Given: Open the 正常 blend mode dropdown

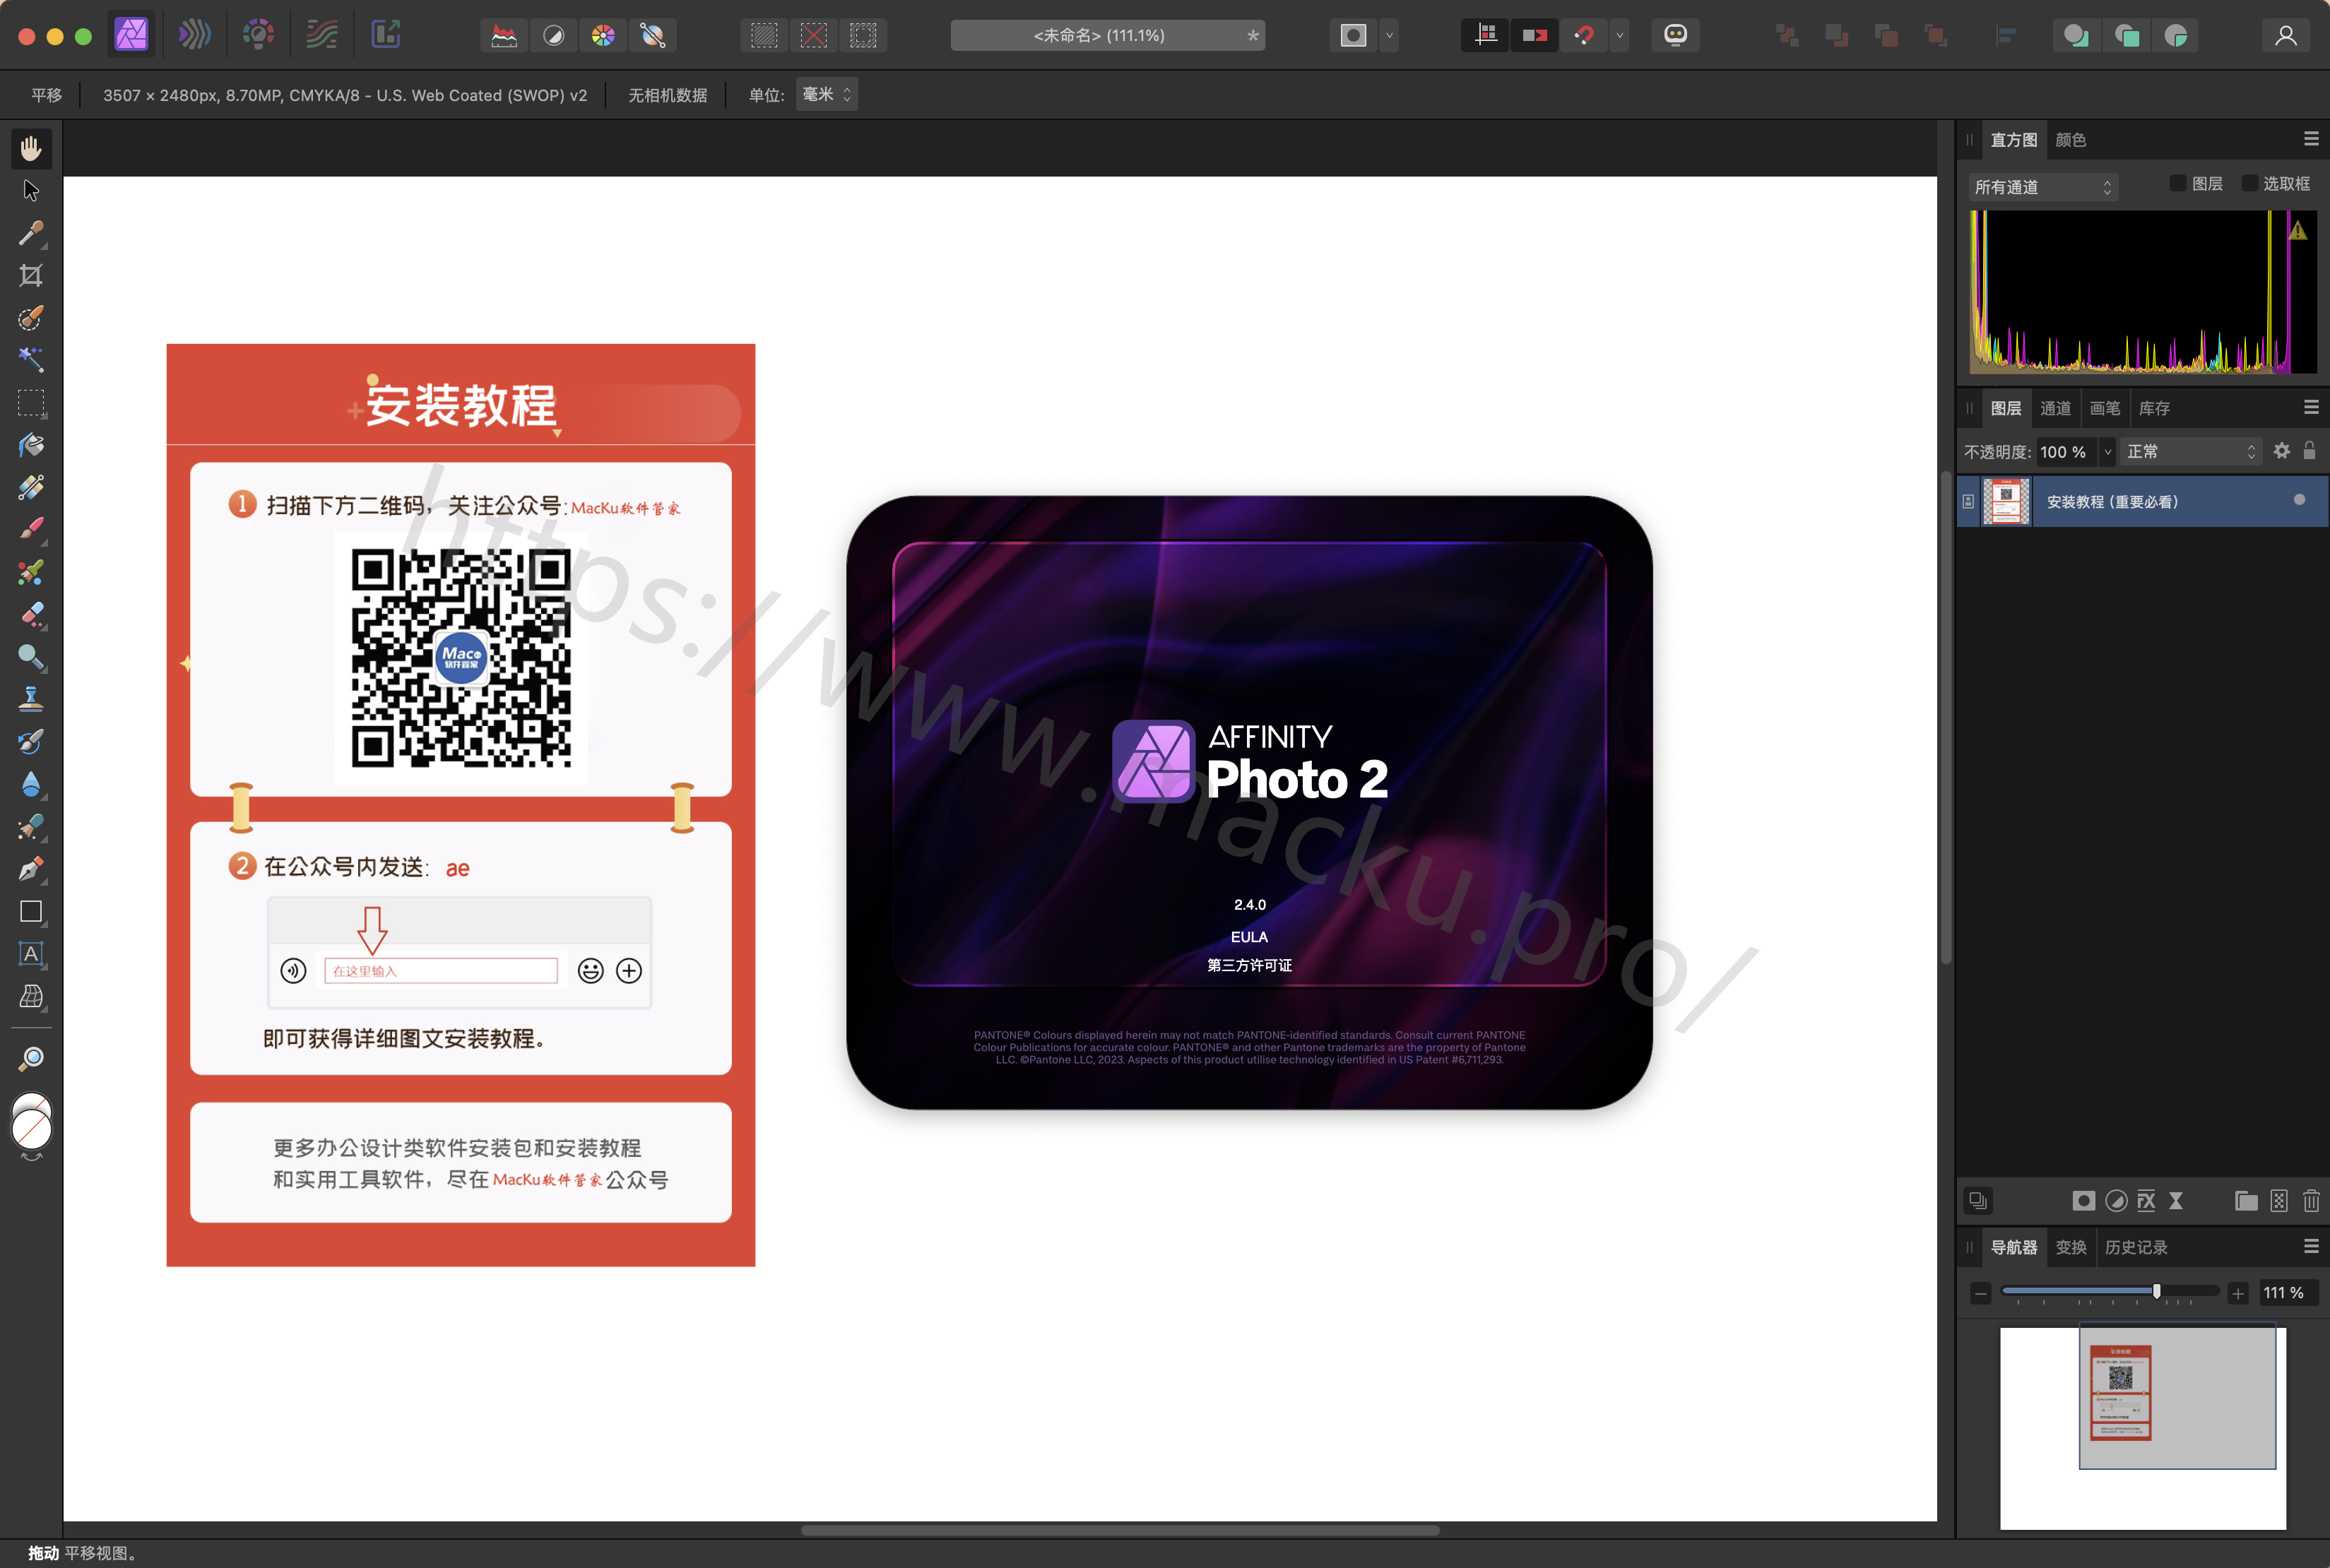Looking at the screenshot, I should click(2190, 452).
